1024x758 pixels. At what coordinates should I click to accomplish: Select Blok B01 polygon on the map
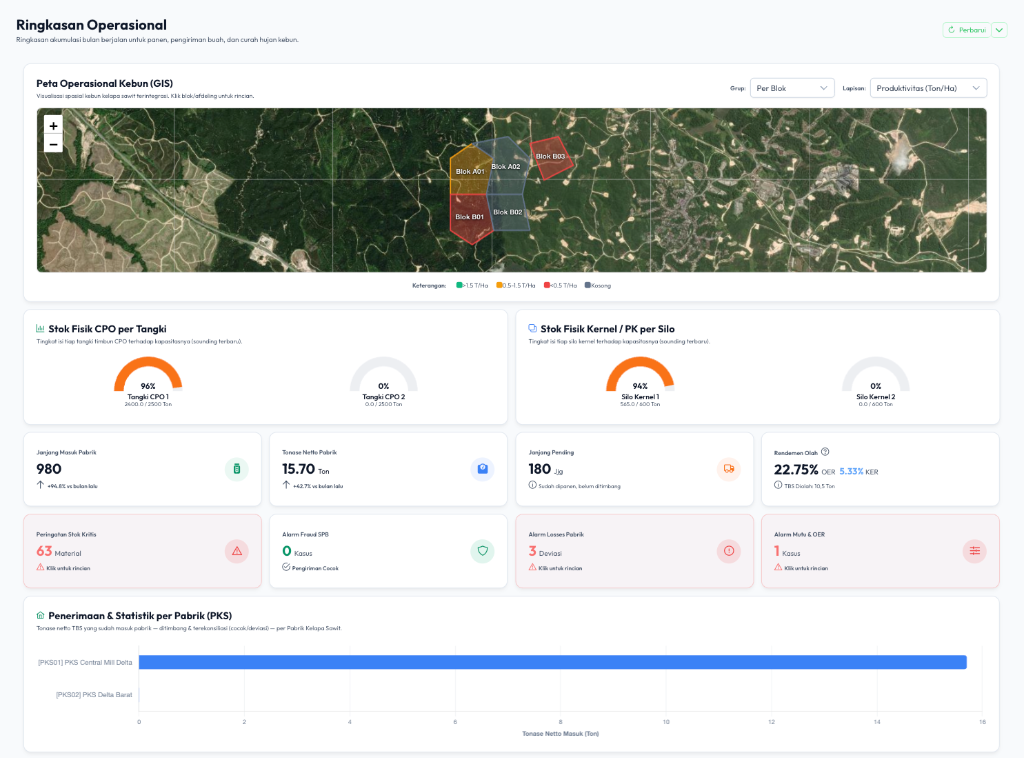[470, 217]
